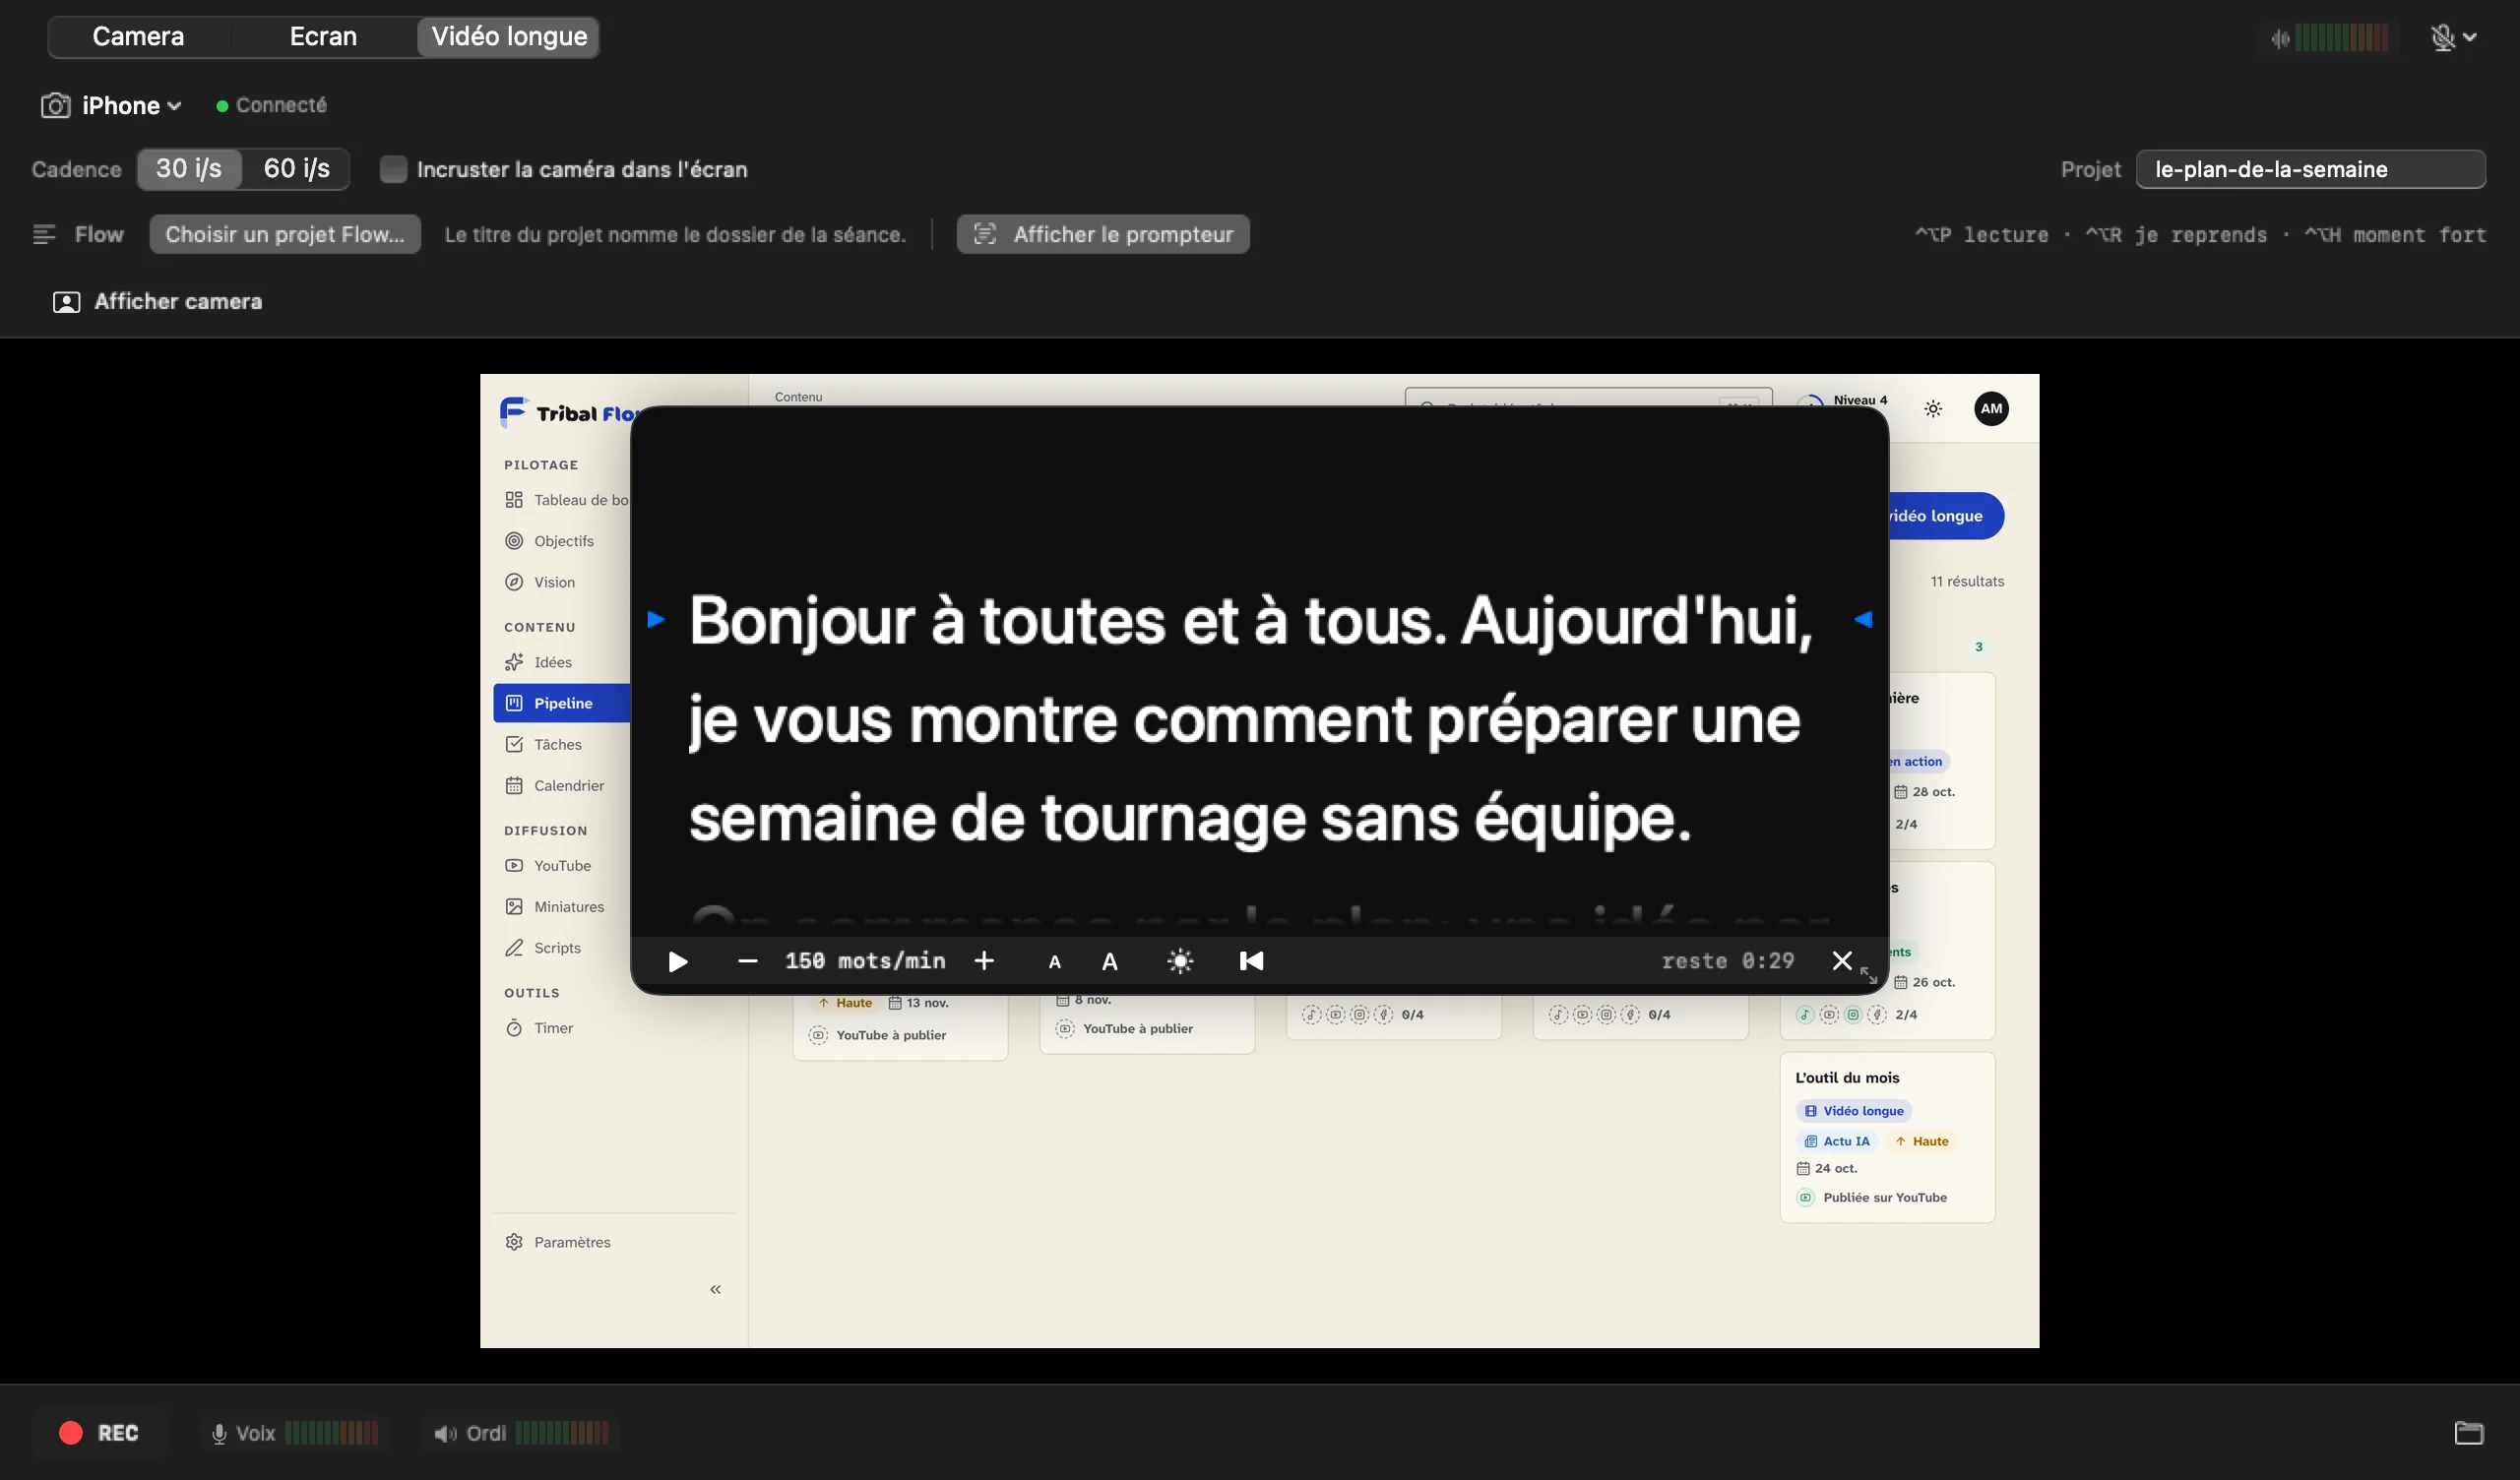The height and width of the screenshot is (1480, 2520).
Task: Toggle Afficher camera
Action: (158, 301)
